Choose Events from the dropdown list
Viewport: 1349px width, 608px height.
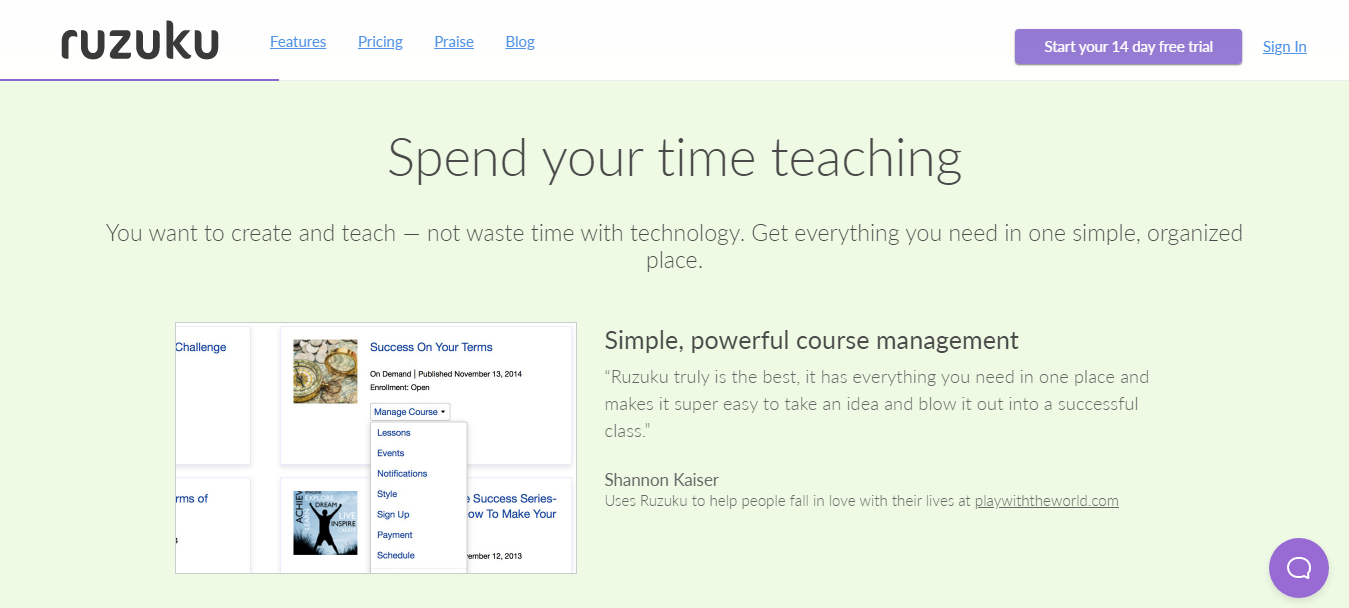pos(390,453)
